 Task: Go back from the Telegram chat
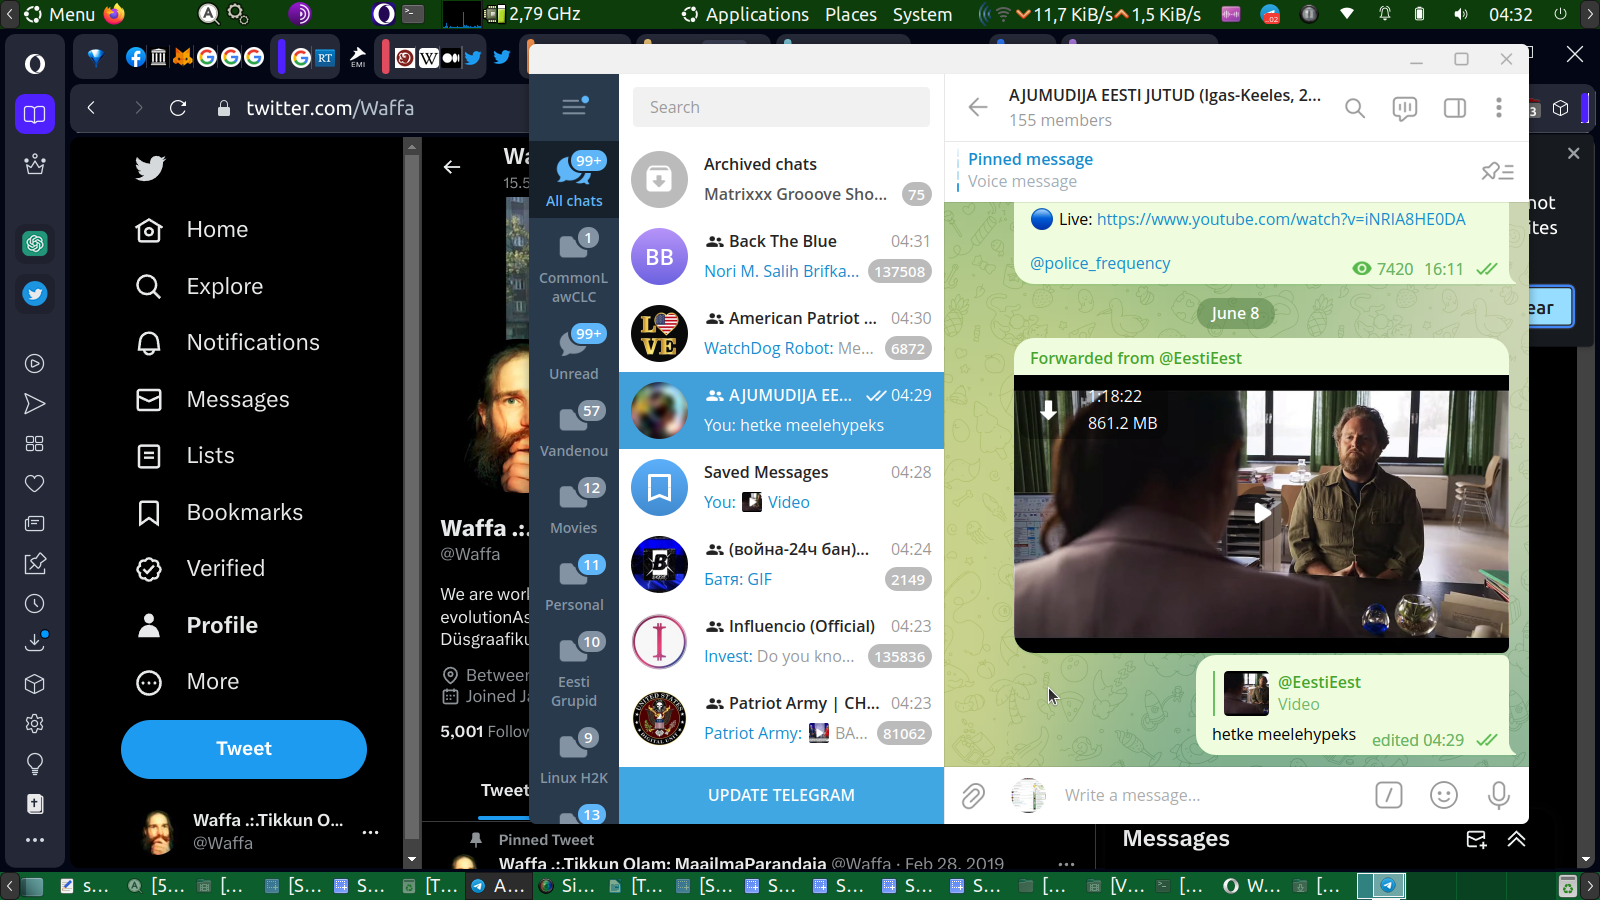click(x=978, y=107)
